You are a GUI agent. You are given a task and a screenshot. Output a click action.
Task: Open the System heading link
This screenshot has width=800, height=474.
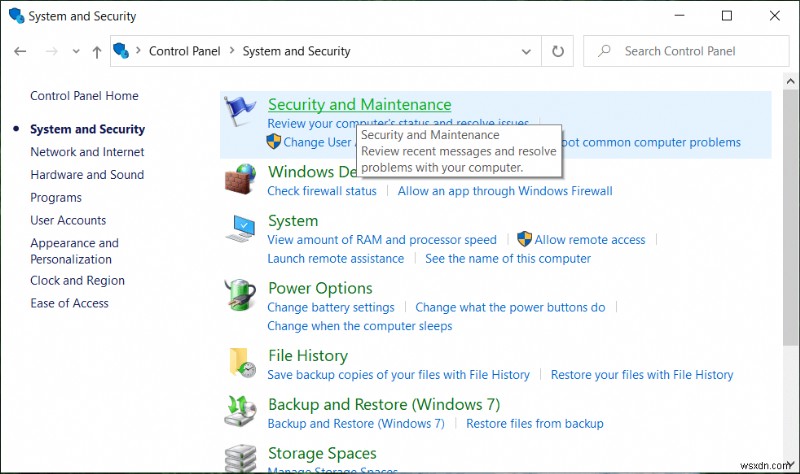pos(293,220)
